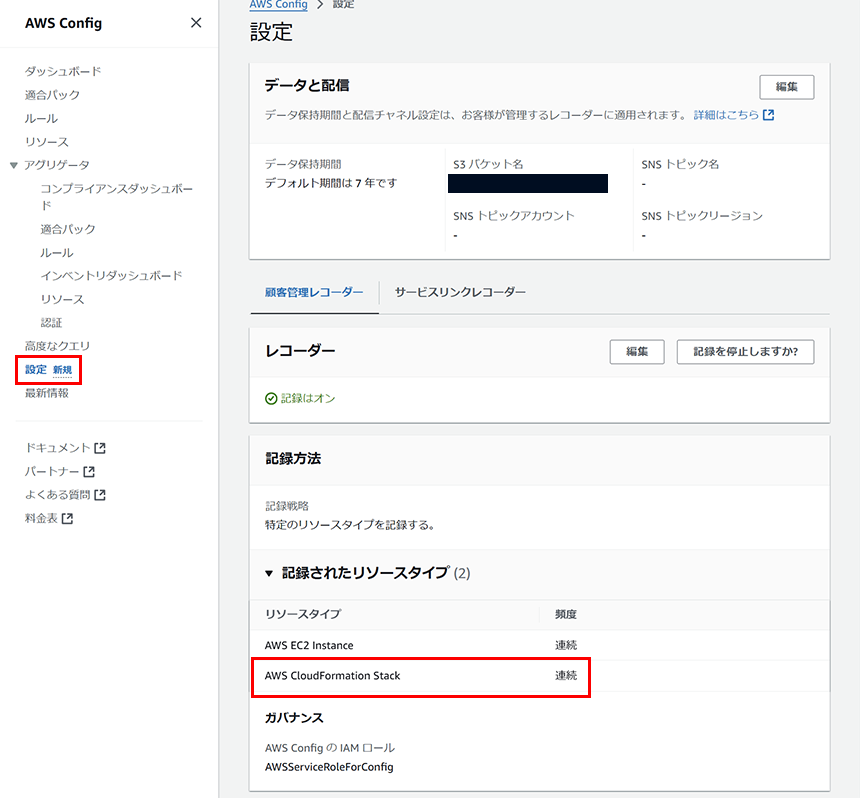Click the breadcrumb chevron separator
Image resolution: width=860 pixels, height=798 pixels.
(320, 4)
